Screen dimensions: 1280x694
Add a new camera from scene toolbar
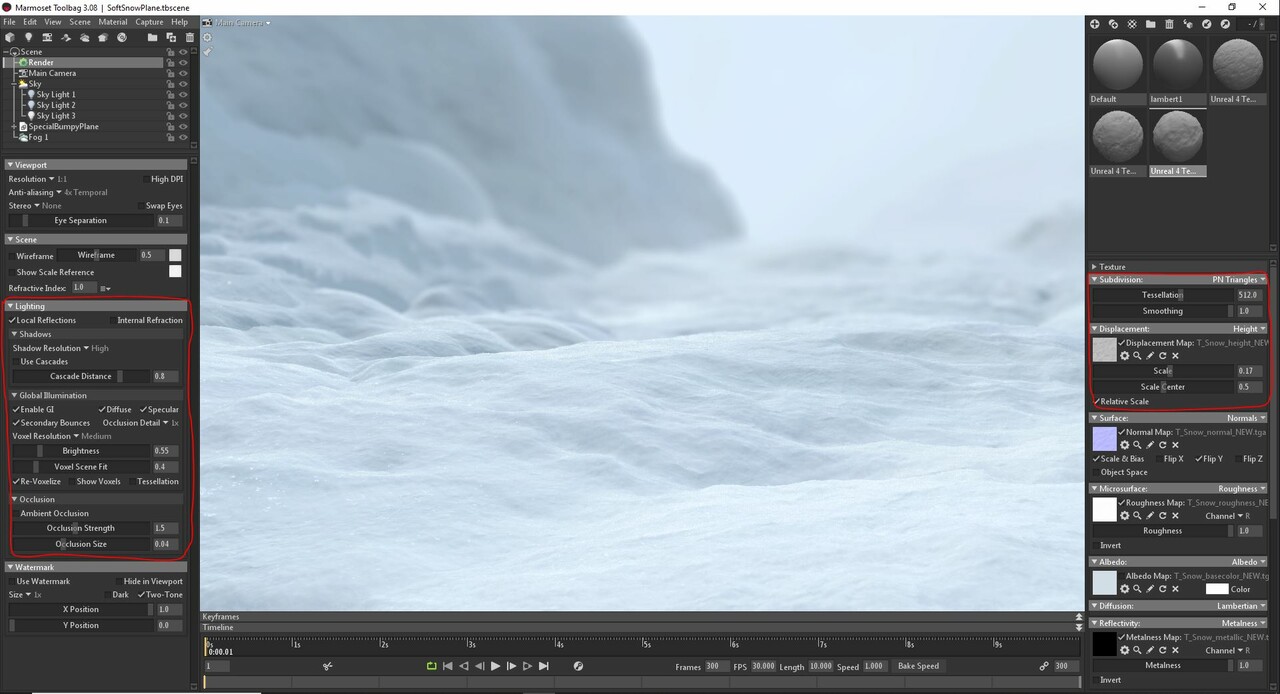point(47,38)
